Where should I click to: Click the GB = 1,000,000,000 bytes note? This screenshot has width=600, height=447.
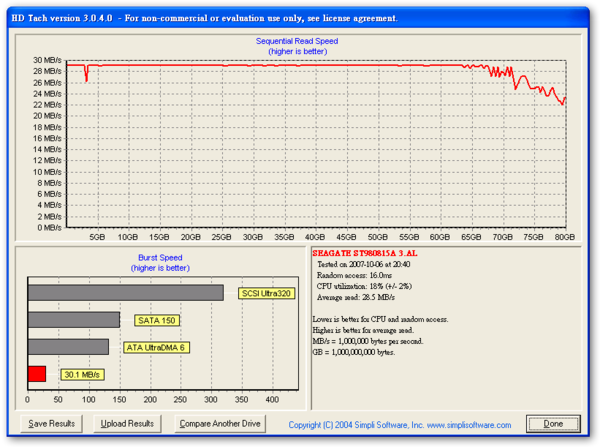pyautogui.click(x=354, y=352)
